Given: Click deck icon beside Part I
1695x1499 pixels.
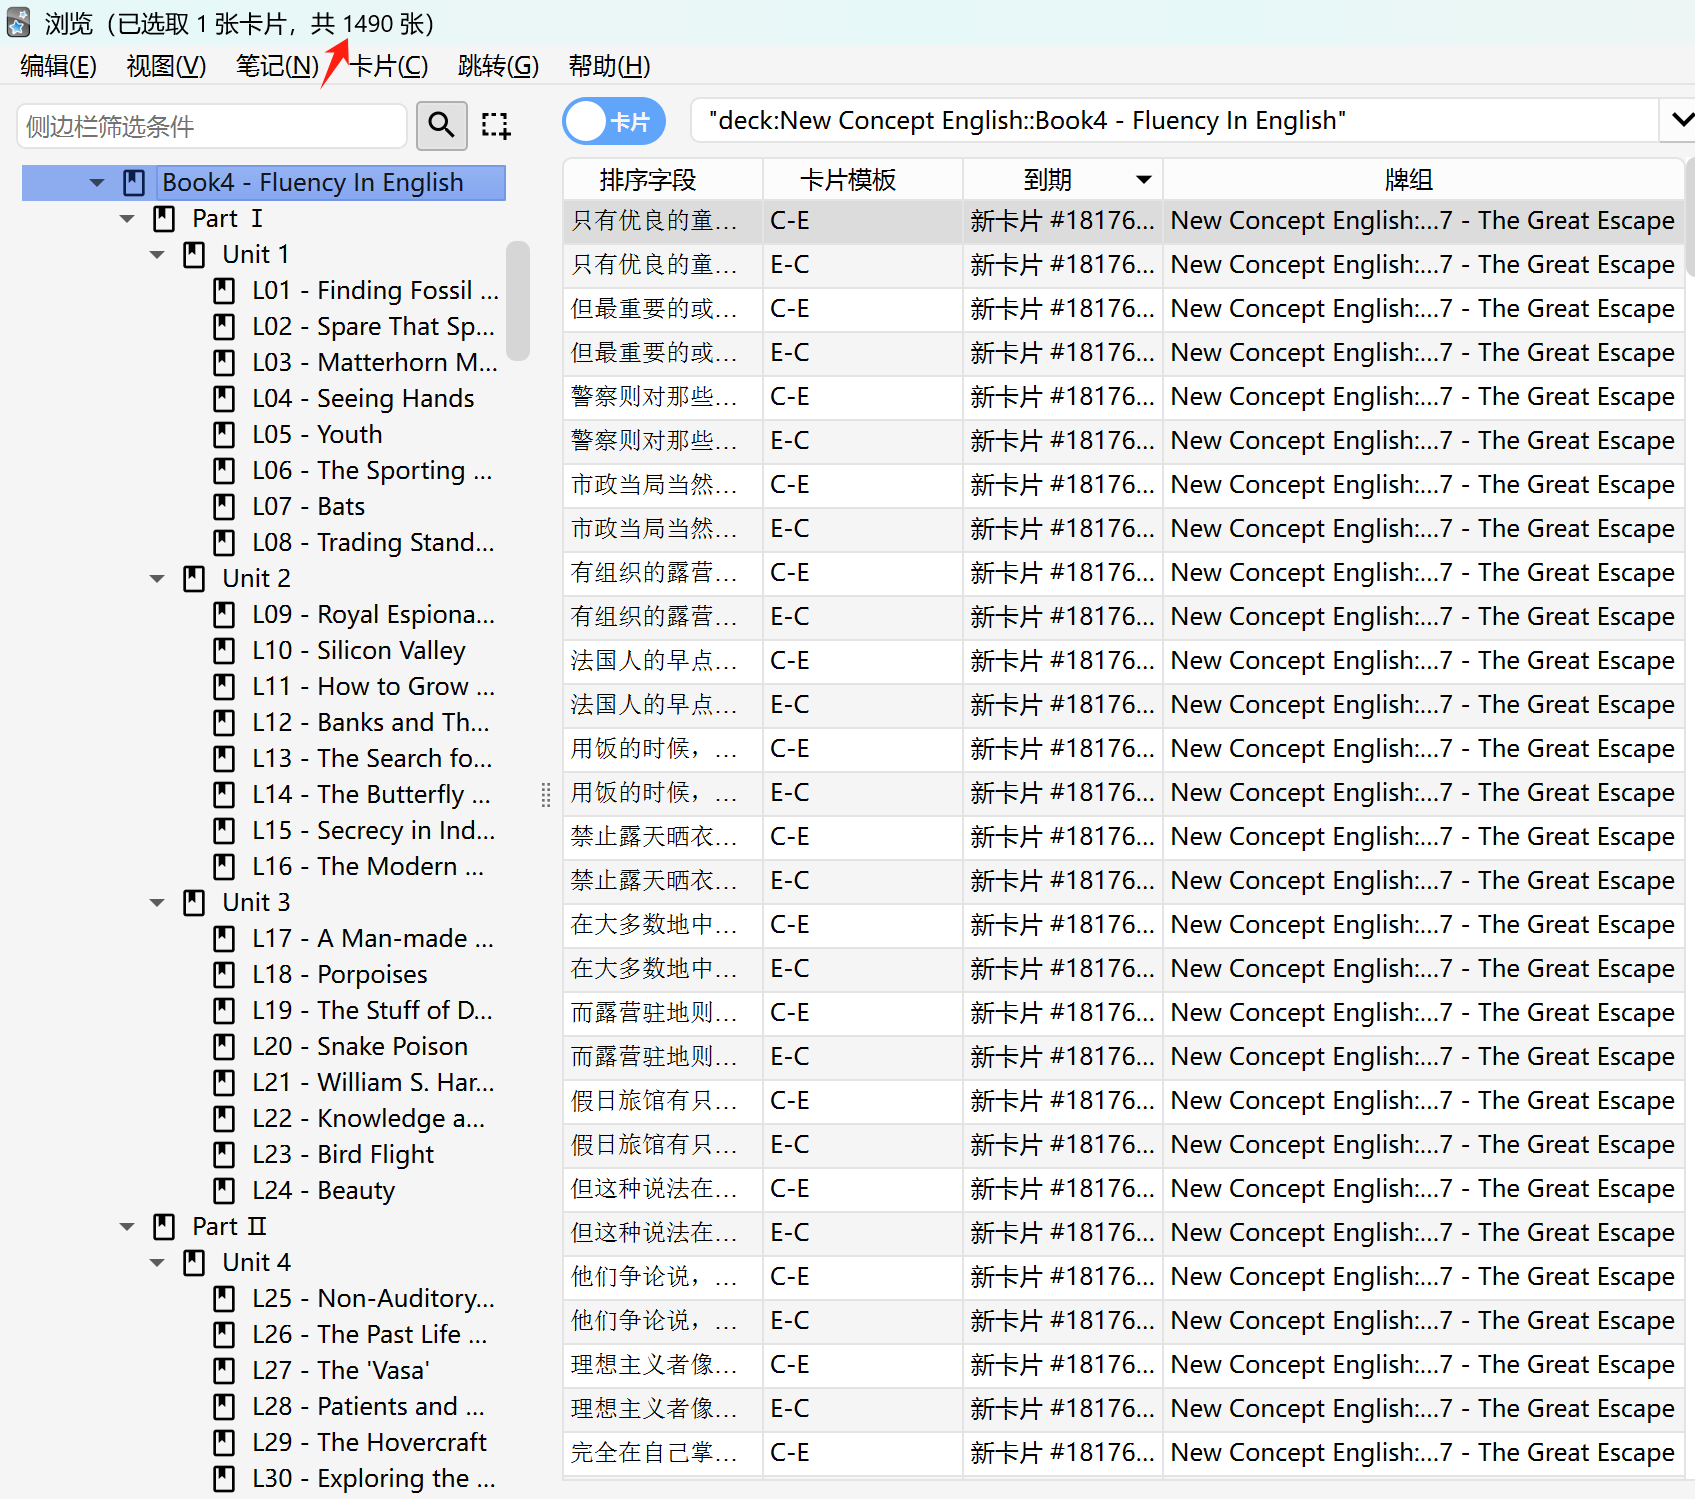Looking at the screenshot, I should coord(164,218).
